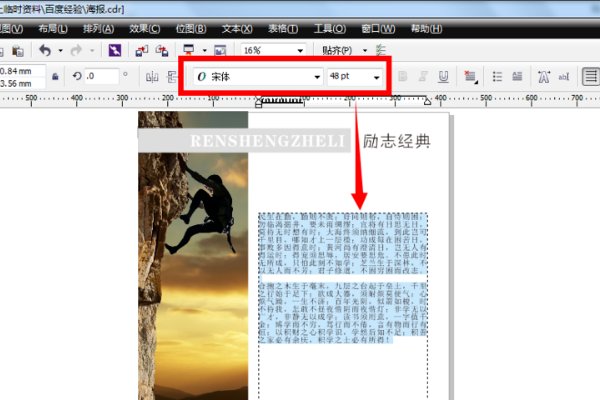Mirror text vertically
Screen dimensions: 600x400
coord(172,77)
